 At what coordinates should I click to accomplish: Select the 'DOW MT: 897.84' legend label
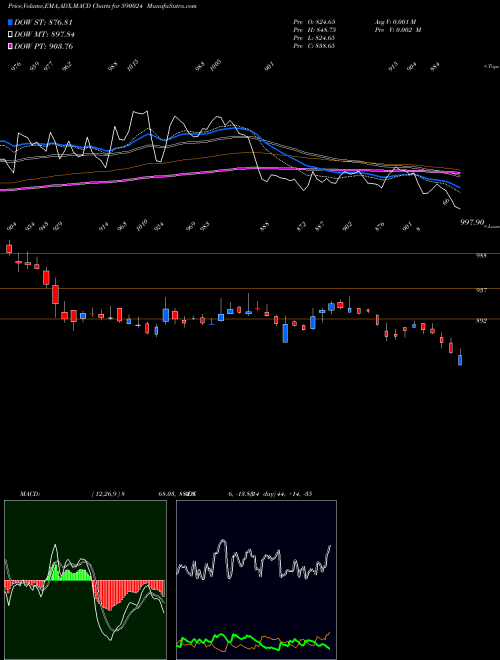[x=45, y=34]
